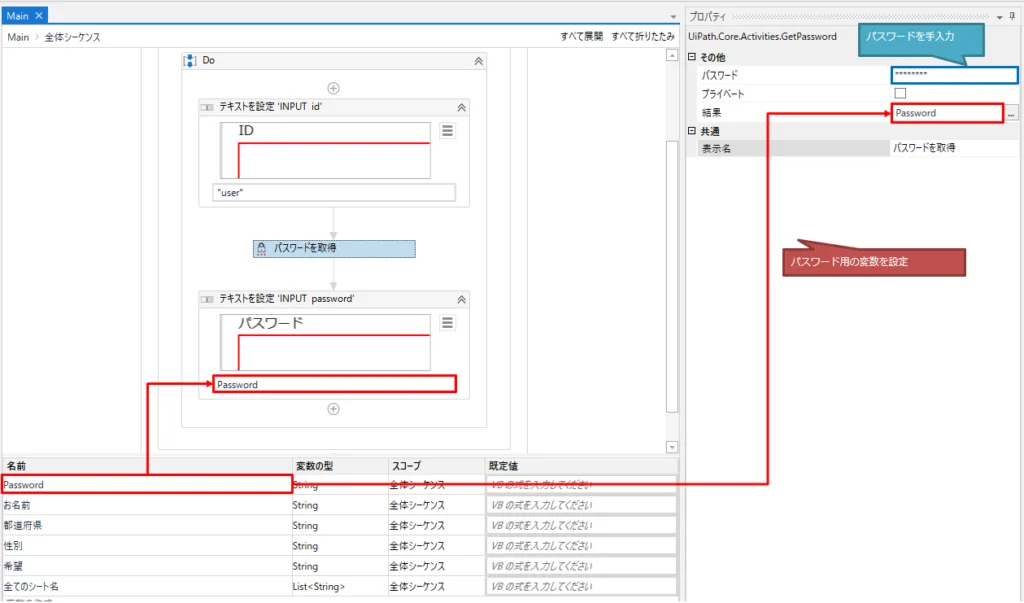This screenshot has height=603, width=1024.
Task: Click the add-activity plus icon above 'INPUT id'
Action: tap(334, 88)
